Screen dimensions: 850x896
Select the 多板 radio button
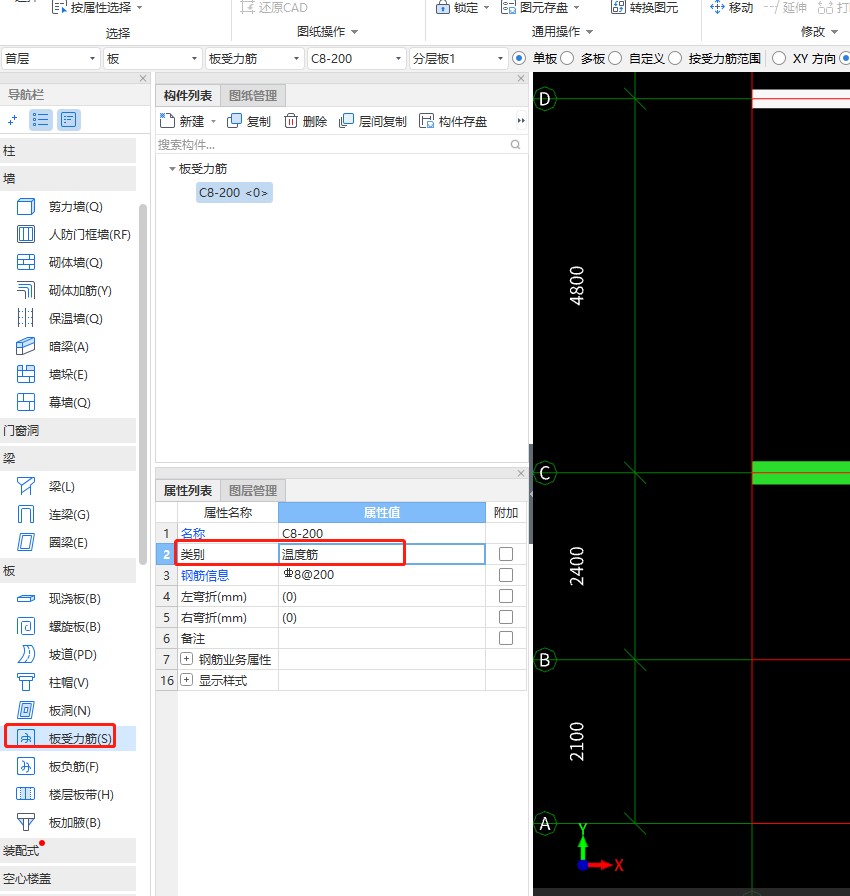[x=567, y=58]
